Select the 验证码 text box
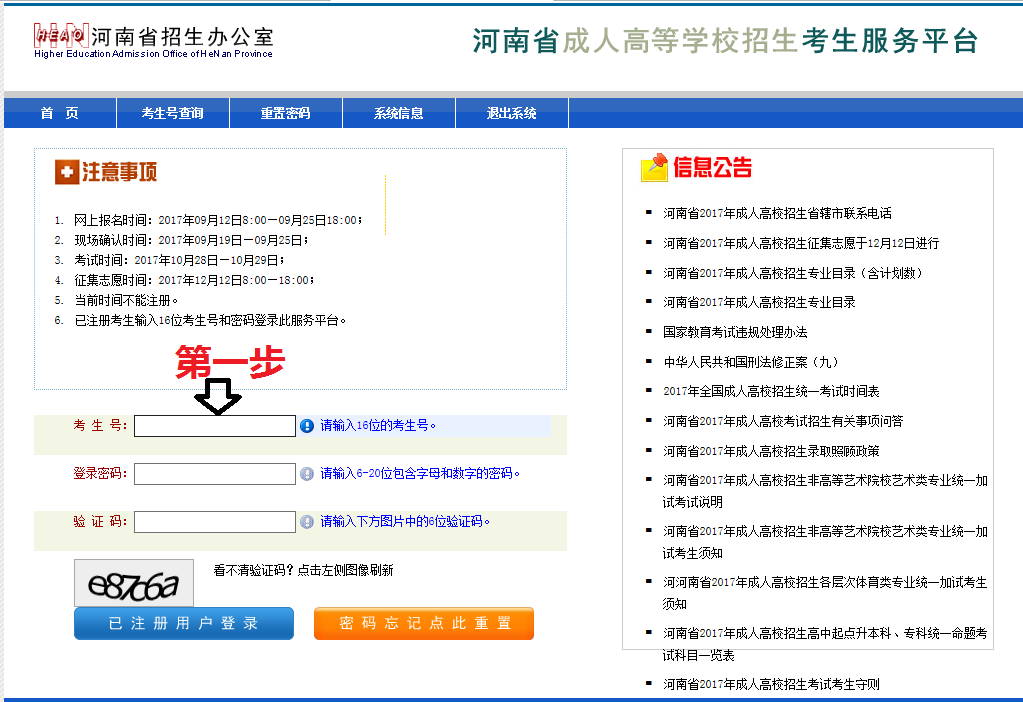The image size is (1023, 702). 215,522
